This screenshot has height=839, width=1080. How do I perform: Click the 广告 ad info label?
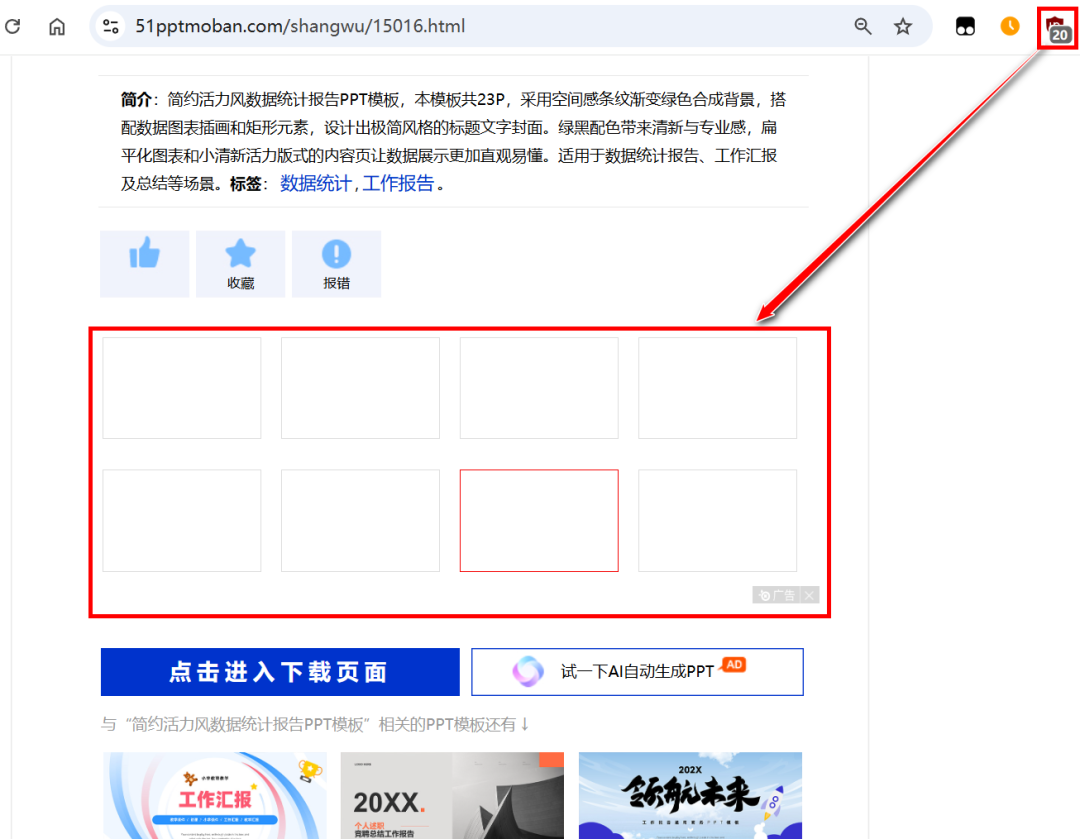(x=777, y=595)
